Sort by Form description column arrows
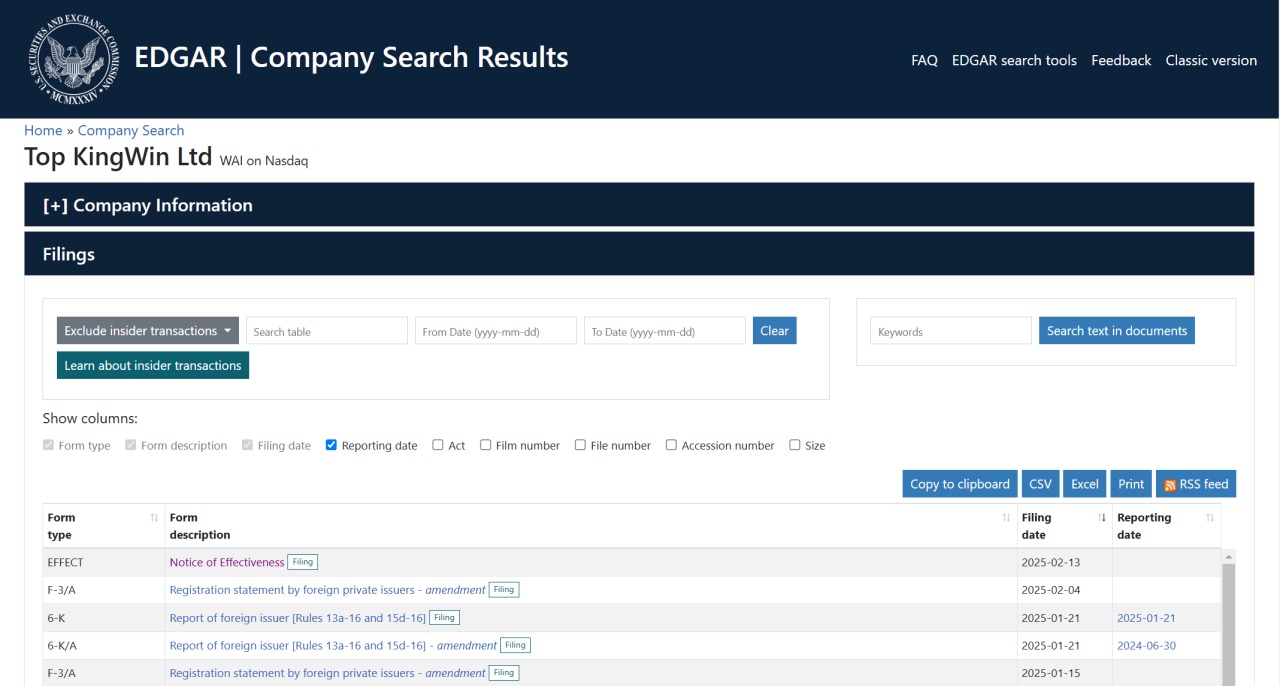1280x686 pixels. point(1006,518)
